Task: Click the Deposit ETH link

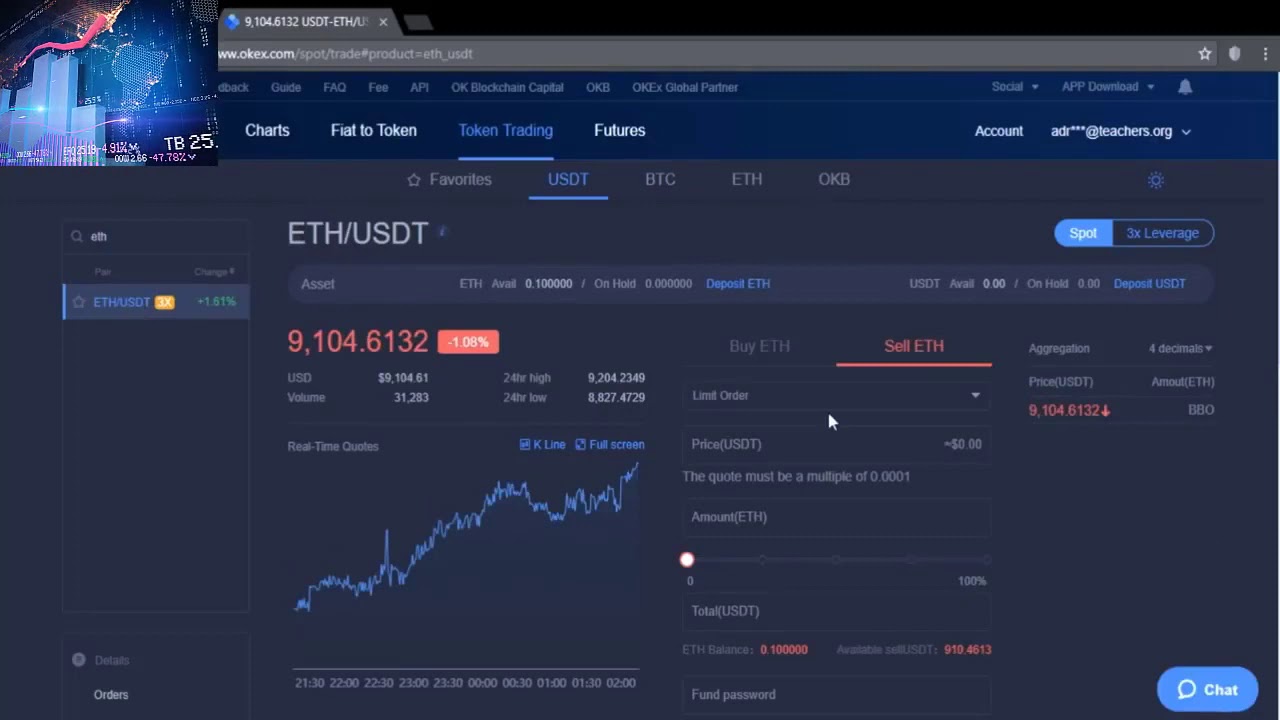Action: coord(738,284)
